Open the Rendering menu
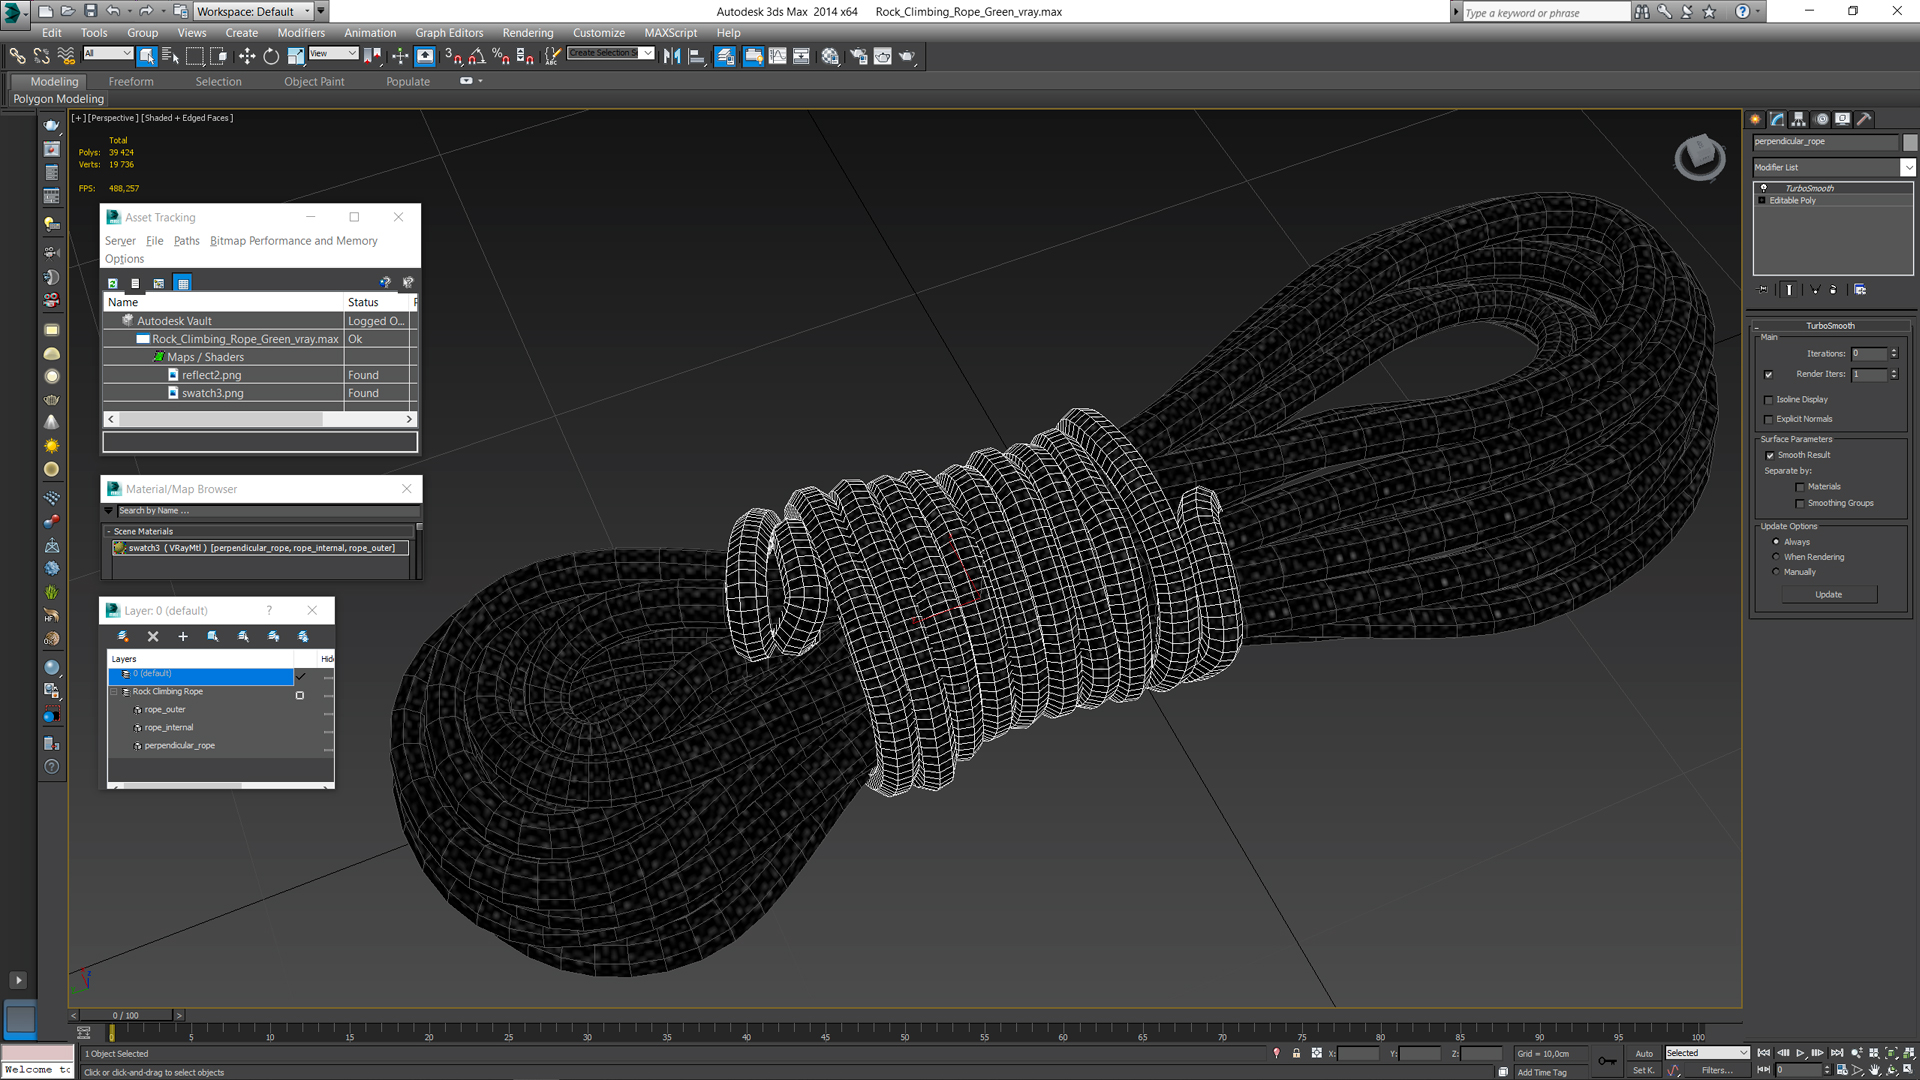Viewport: 1920px width, 1080px height. coord(527,33)
